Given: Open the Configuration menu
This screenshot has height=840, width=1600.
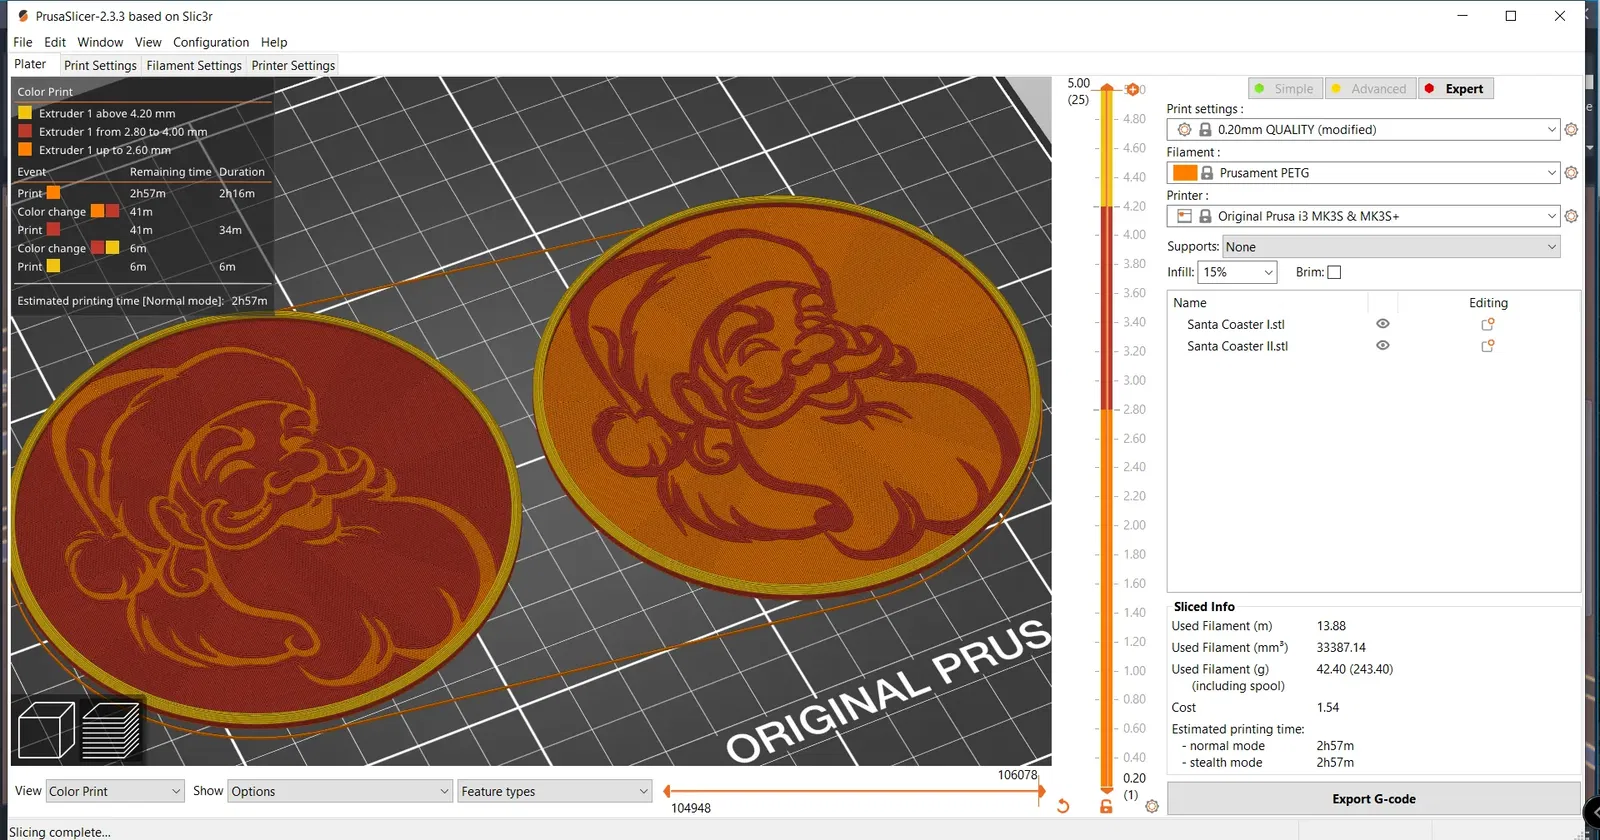Looking at the screenshot, I should (x=211, y=42).
